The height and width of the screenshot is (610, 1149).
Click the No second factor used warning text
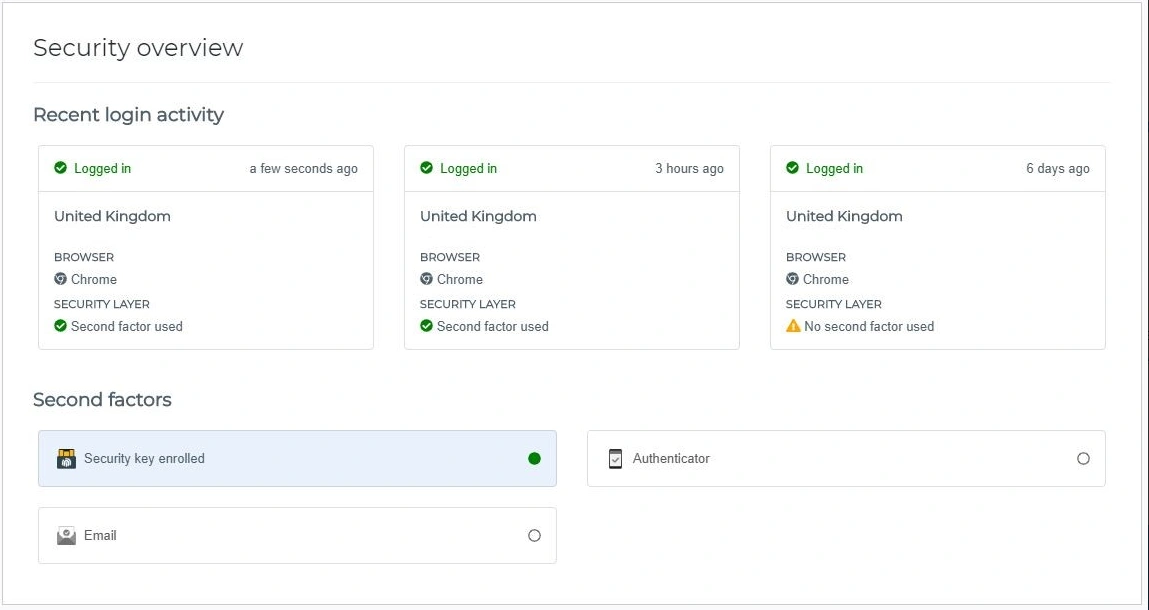(x=869, y=326)
